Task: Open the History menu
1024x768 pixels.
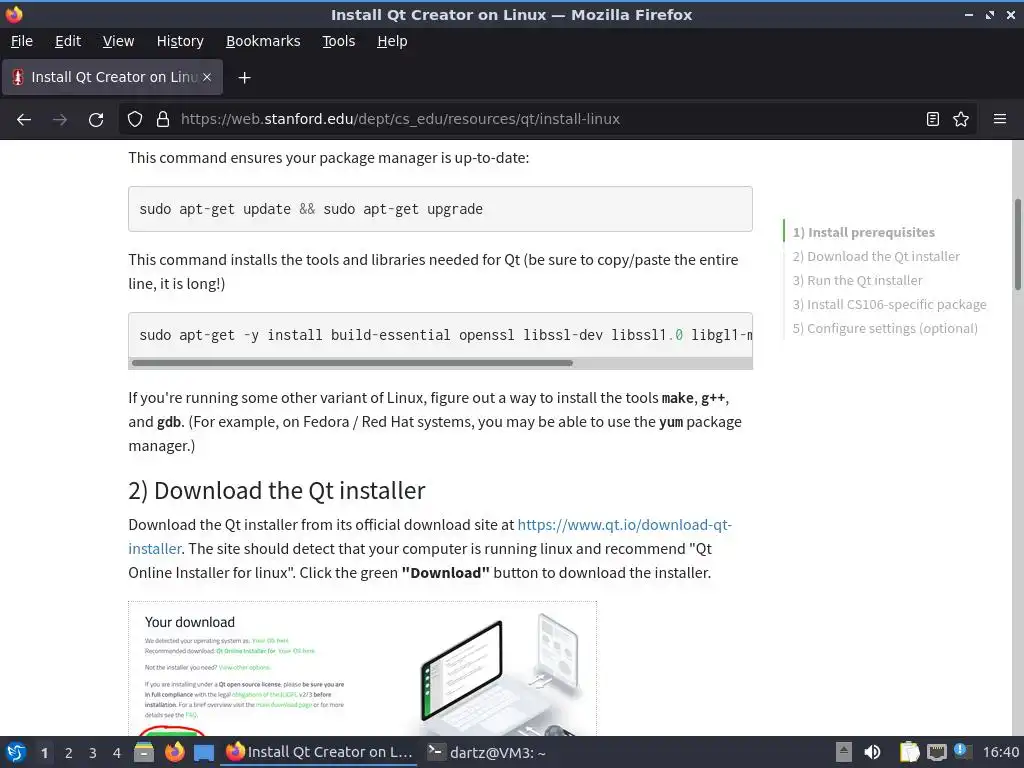Action: (x=180, y=41)
